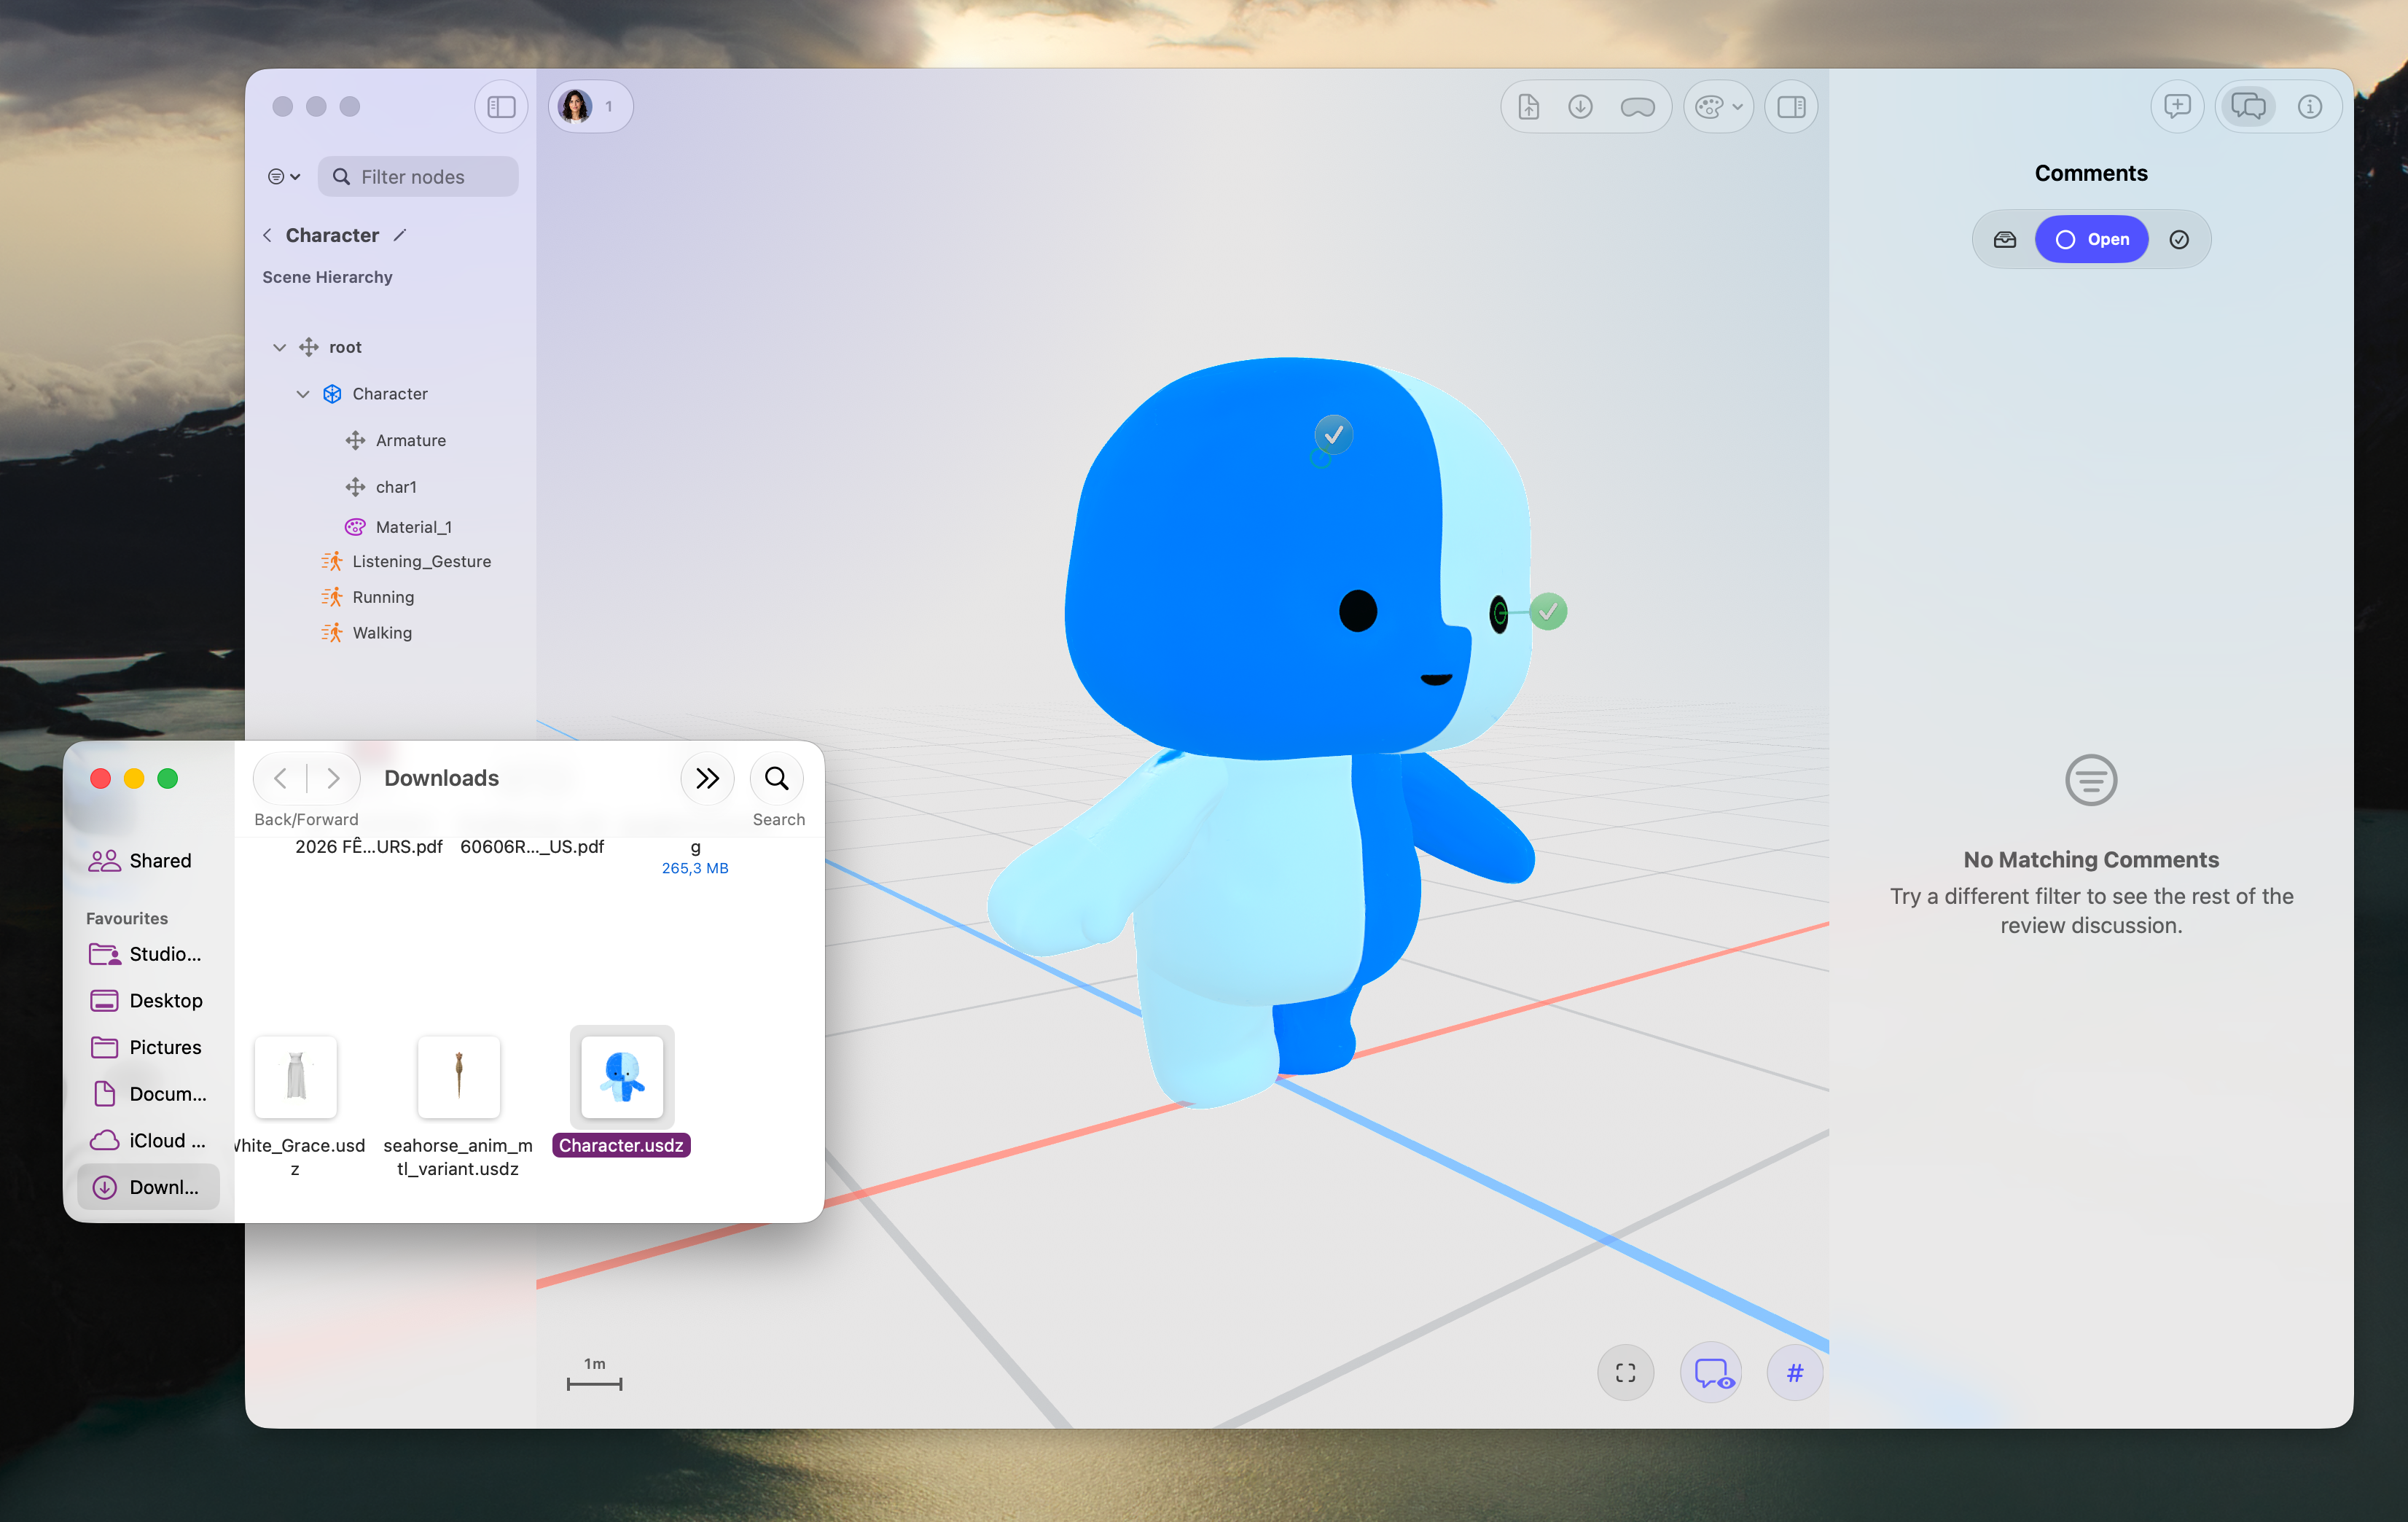Toggle the right inspector panel button

coord(1791,106)
